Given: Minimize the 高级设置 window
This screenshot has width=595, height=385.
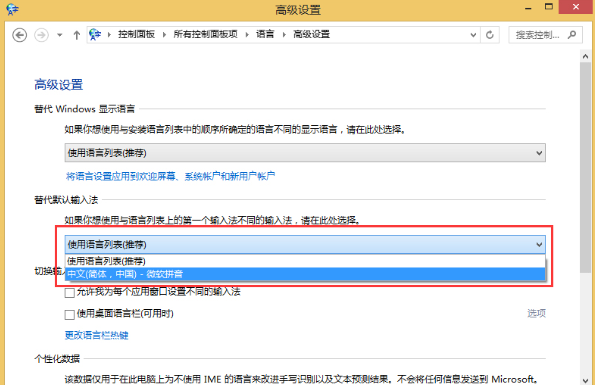Looking at the screenshot, I should tap(528, 8).
